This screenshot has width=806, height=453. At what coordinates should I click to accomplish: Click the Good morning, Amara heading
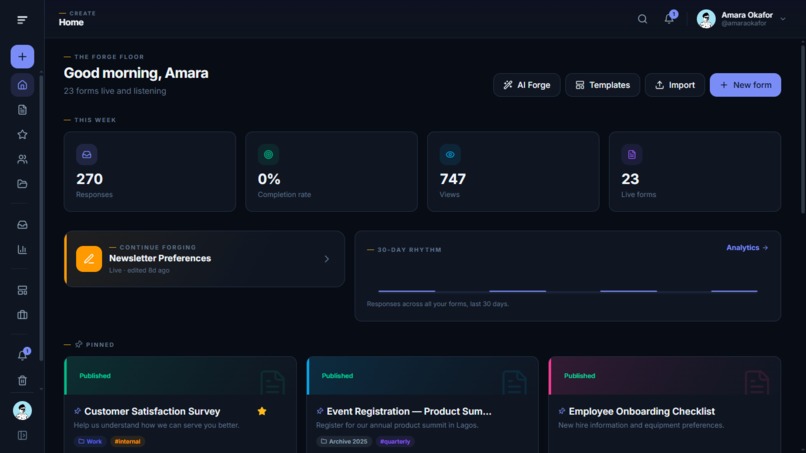point(136,73)
